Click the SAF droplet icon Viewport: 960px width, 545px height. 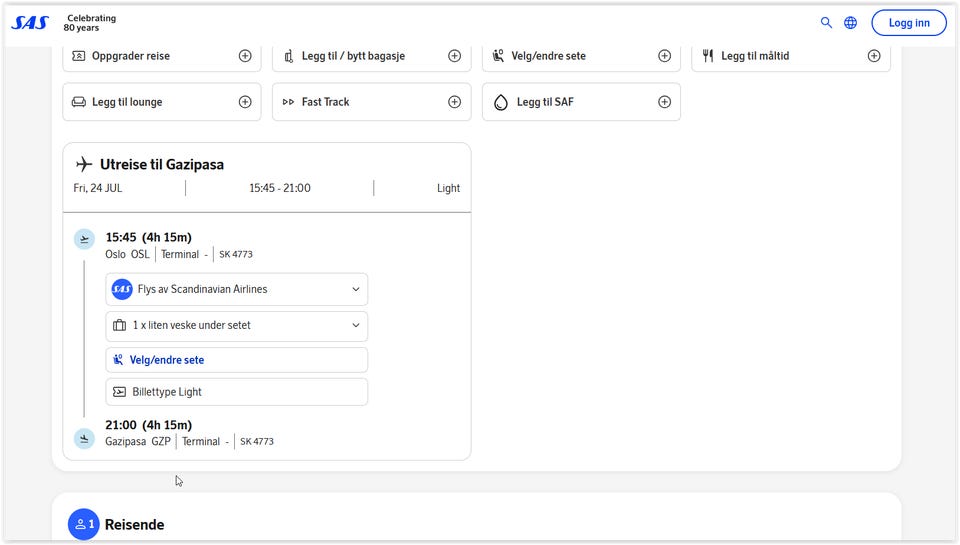coord(501,102)
